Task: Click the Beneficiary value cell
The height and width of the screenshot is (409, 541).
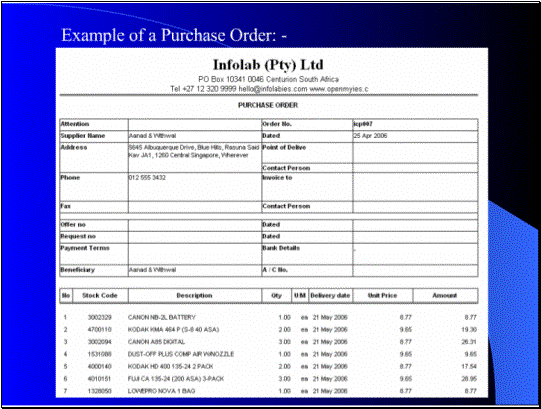Action: [195, 271]
